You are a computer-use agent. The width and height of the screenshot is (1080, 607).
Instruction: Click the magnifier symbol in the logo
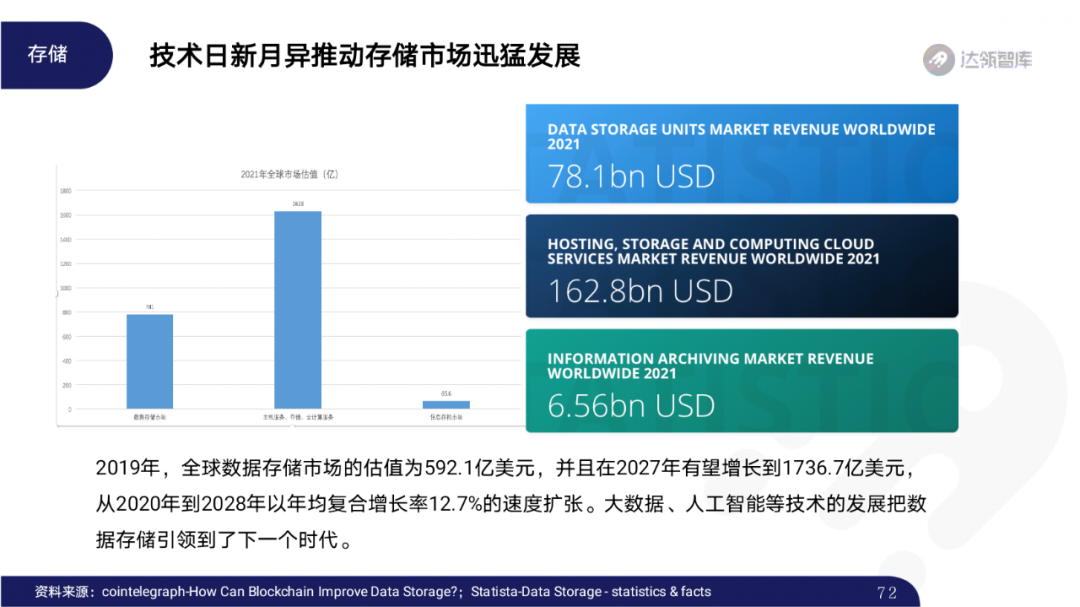pos(937,57)
